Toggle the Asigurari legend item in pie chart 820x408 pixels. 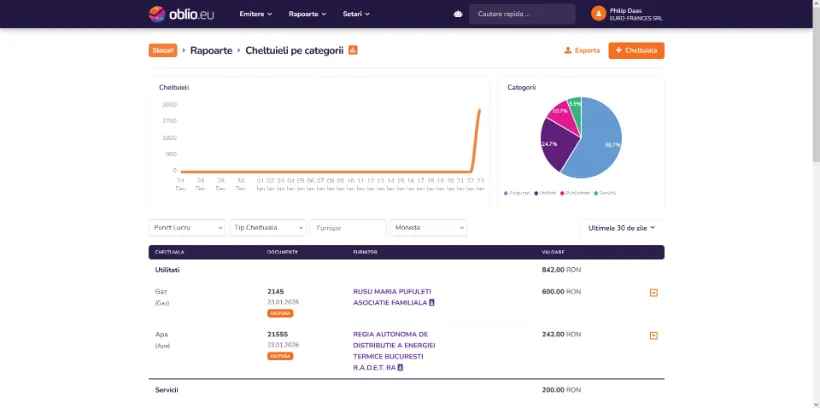pyautogui.click(x=519, y=192)
